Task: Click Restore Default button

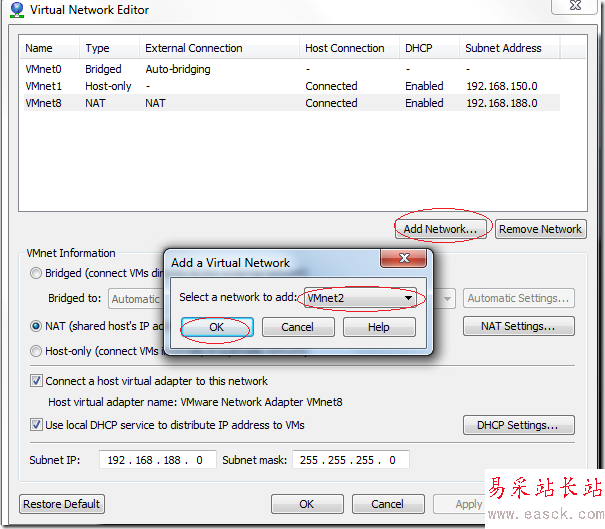Action: coord(62,504)
